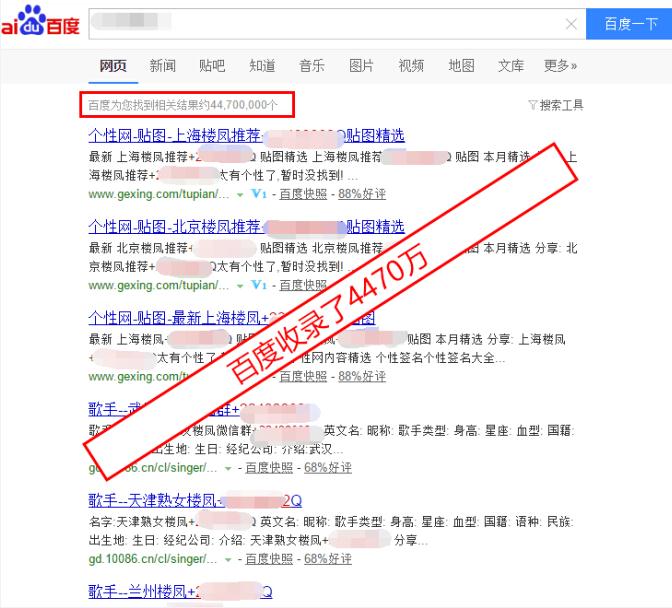The width and height of the screenshot is (672, 608).
Task: Open the 视频 search tab
Action: tap(411, 66)
